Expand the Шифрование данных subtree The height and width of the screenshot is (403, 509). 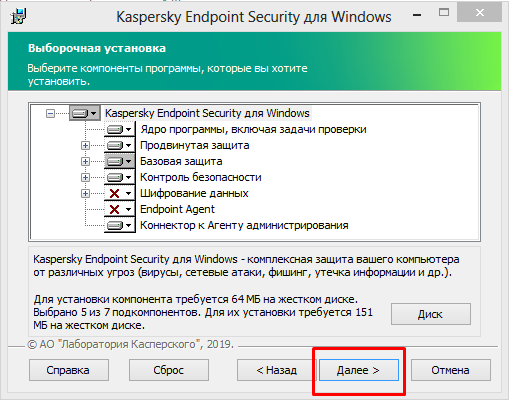tap(85, 194)
